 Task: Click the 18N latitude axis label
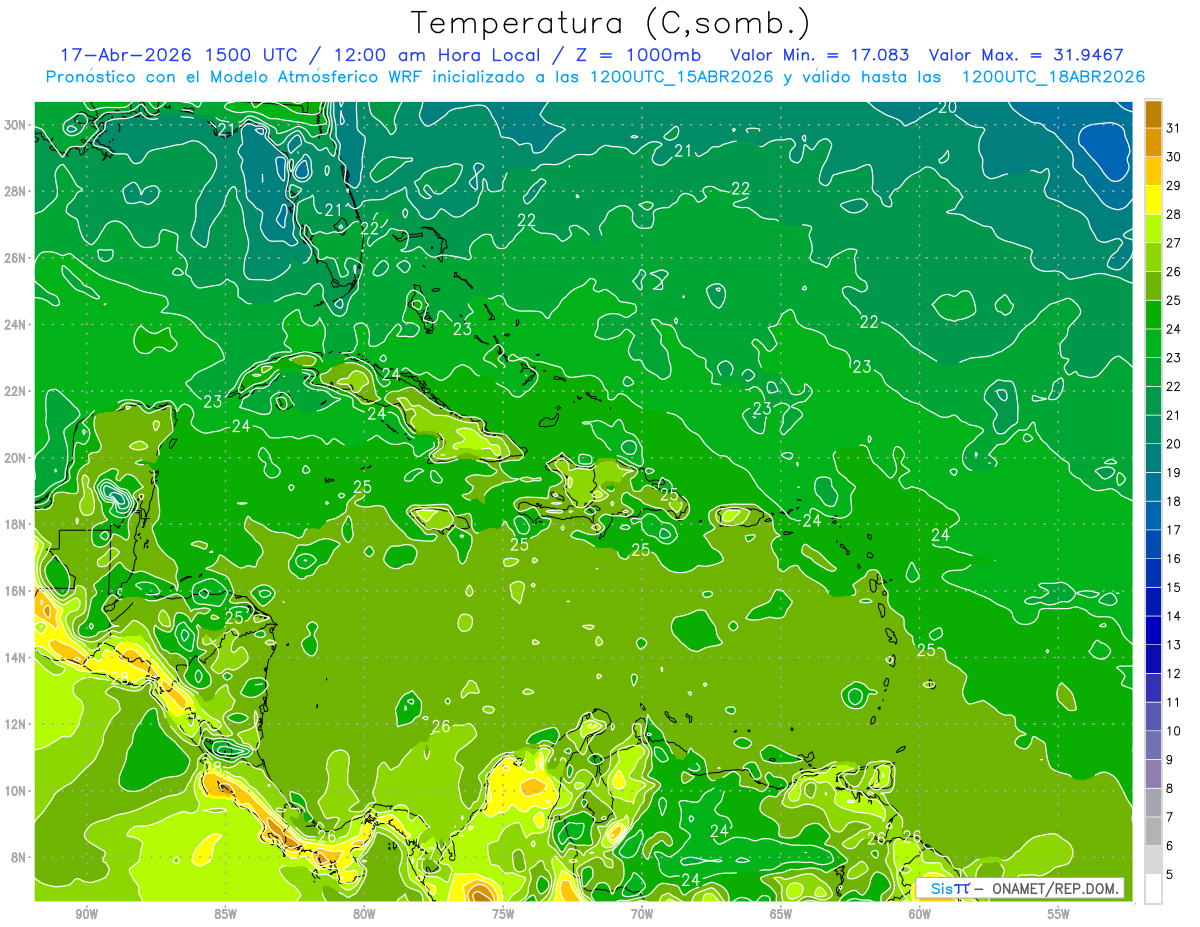[x=16, y=524]
